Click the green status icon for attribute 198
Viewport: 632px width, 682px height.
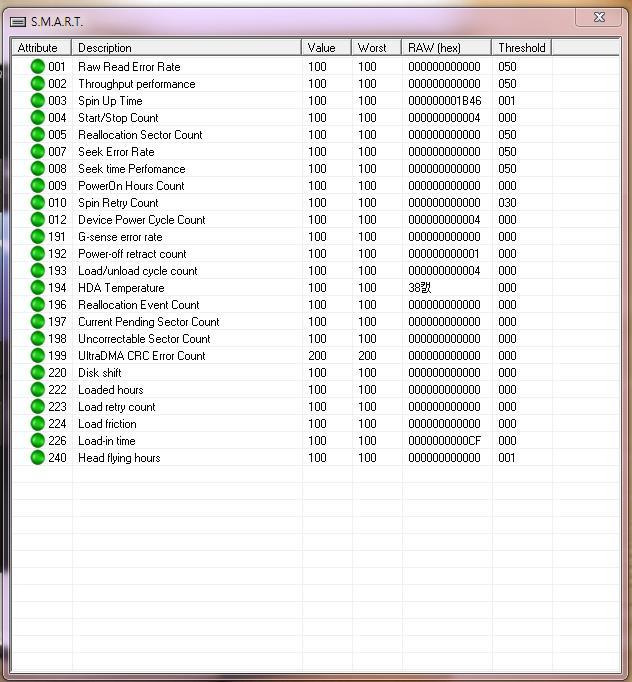38,338
